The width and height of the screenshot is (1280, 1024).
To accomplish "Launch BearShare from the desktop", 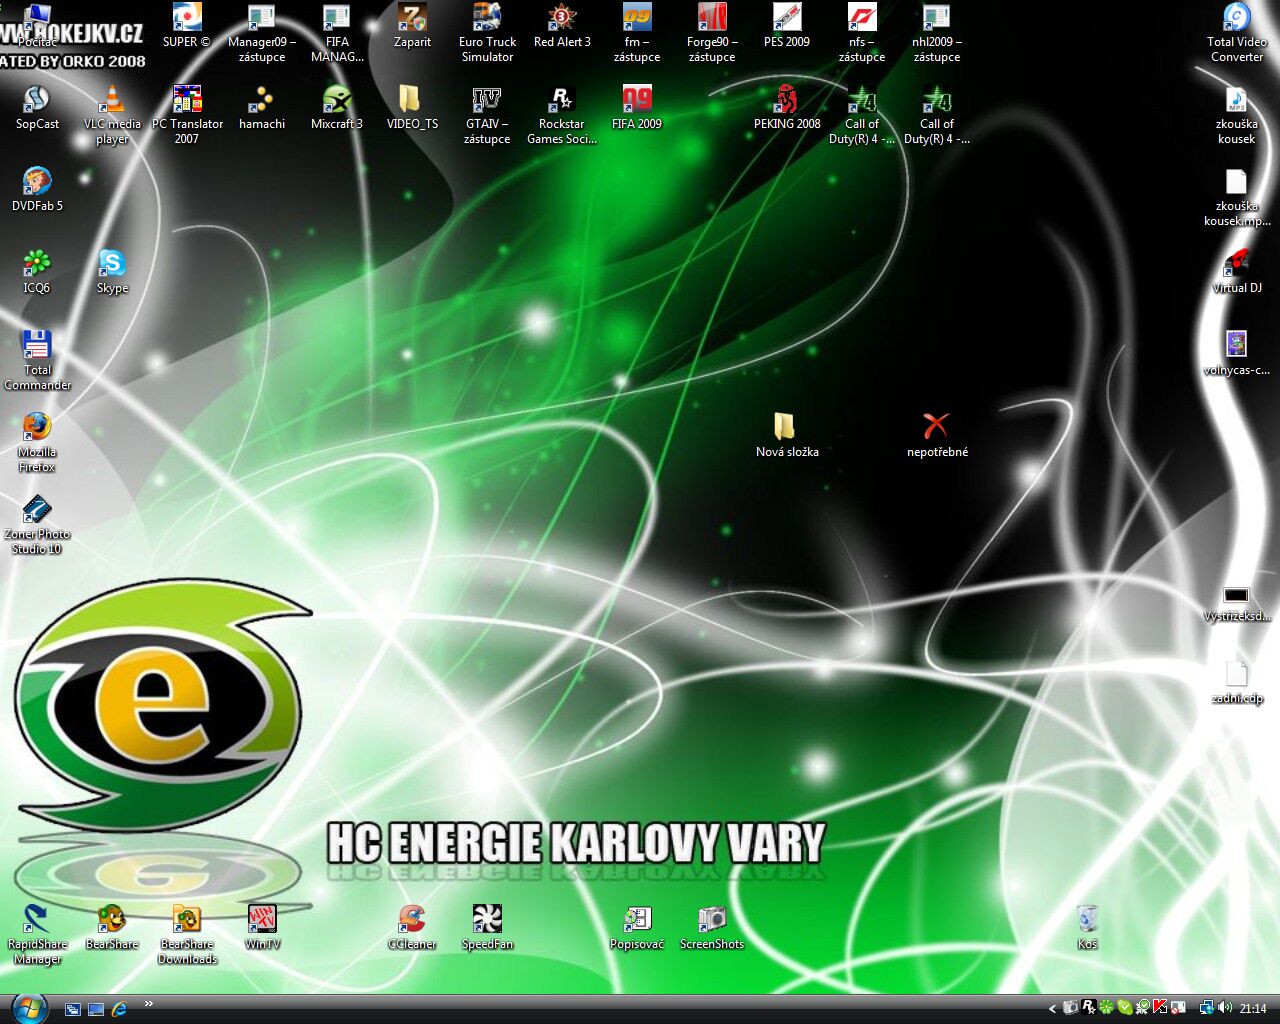I will point(112,926).
